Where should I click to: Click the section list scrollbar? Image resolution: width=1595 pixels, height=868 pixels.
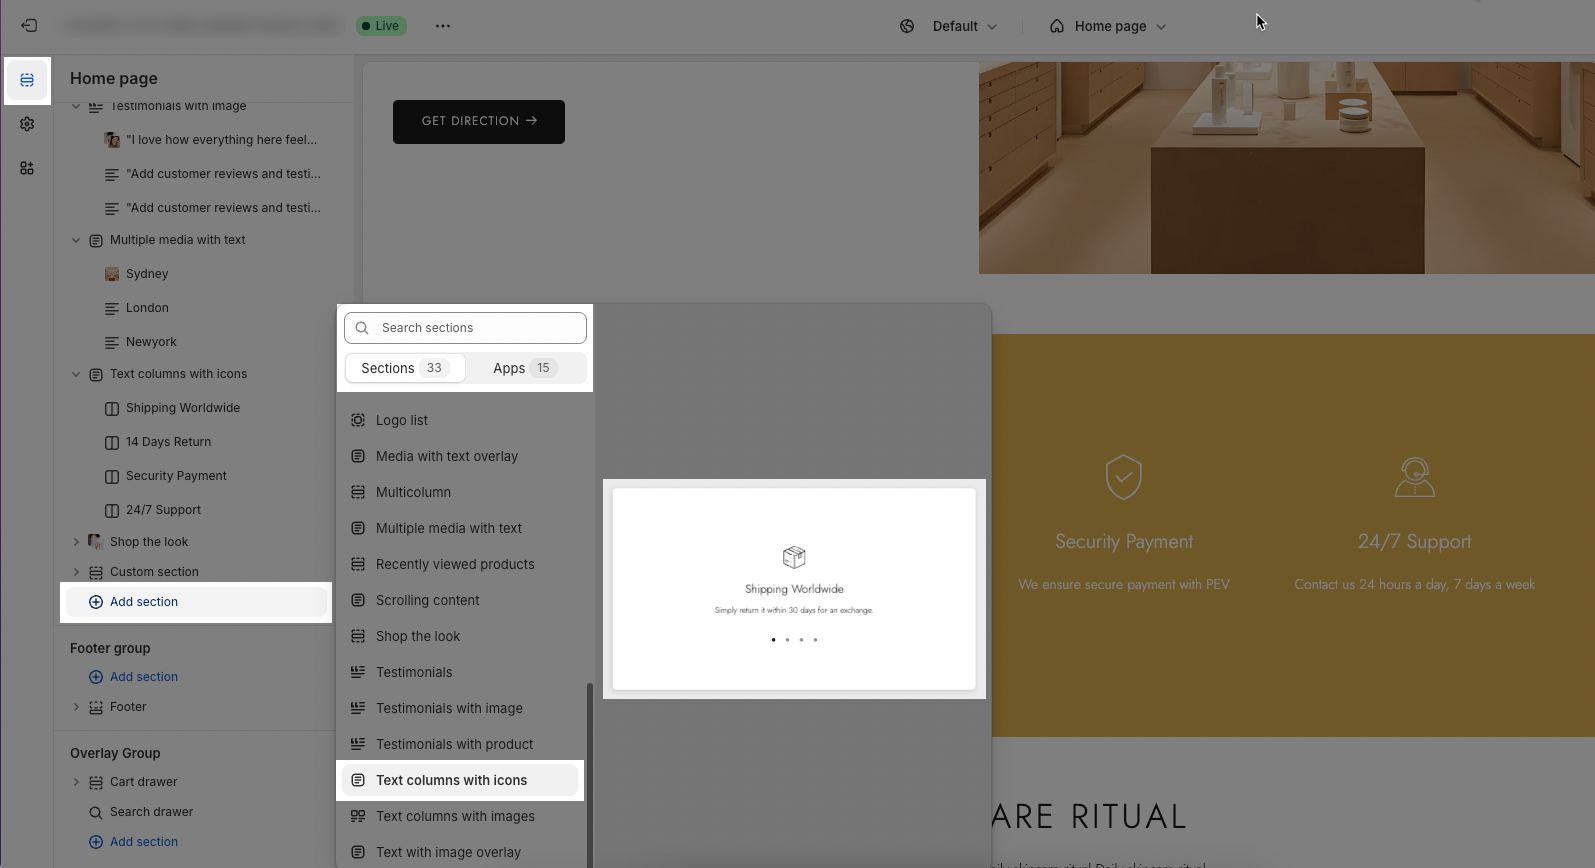[x=590, y=770]
